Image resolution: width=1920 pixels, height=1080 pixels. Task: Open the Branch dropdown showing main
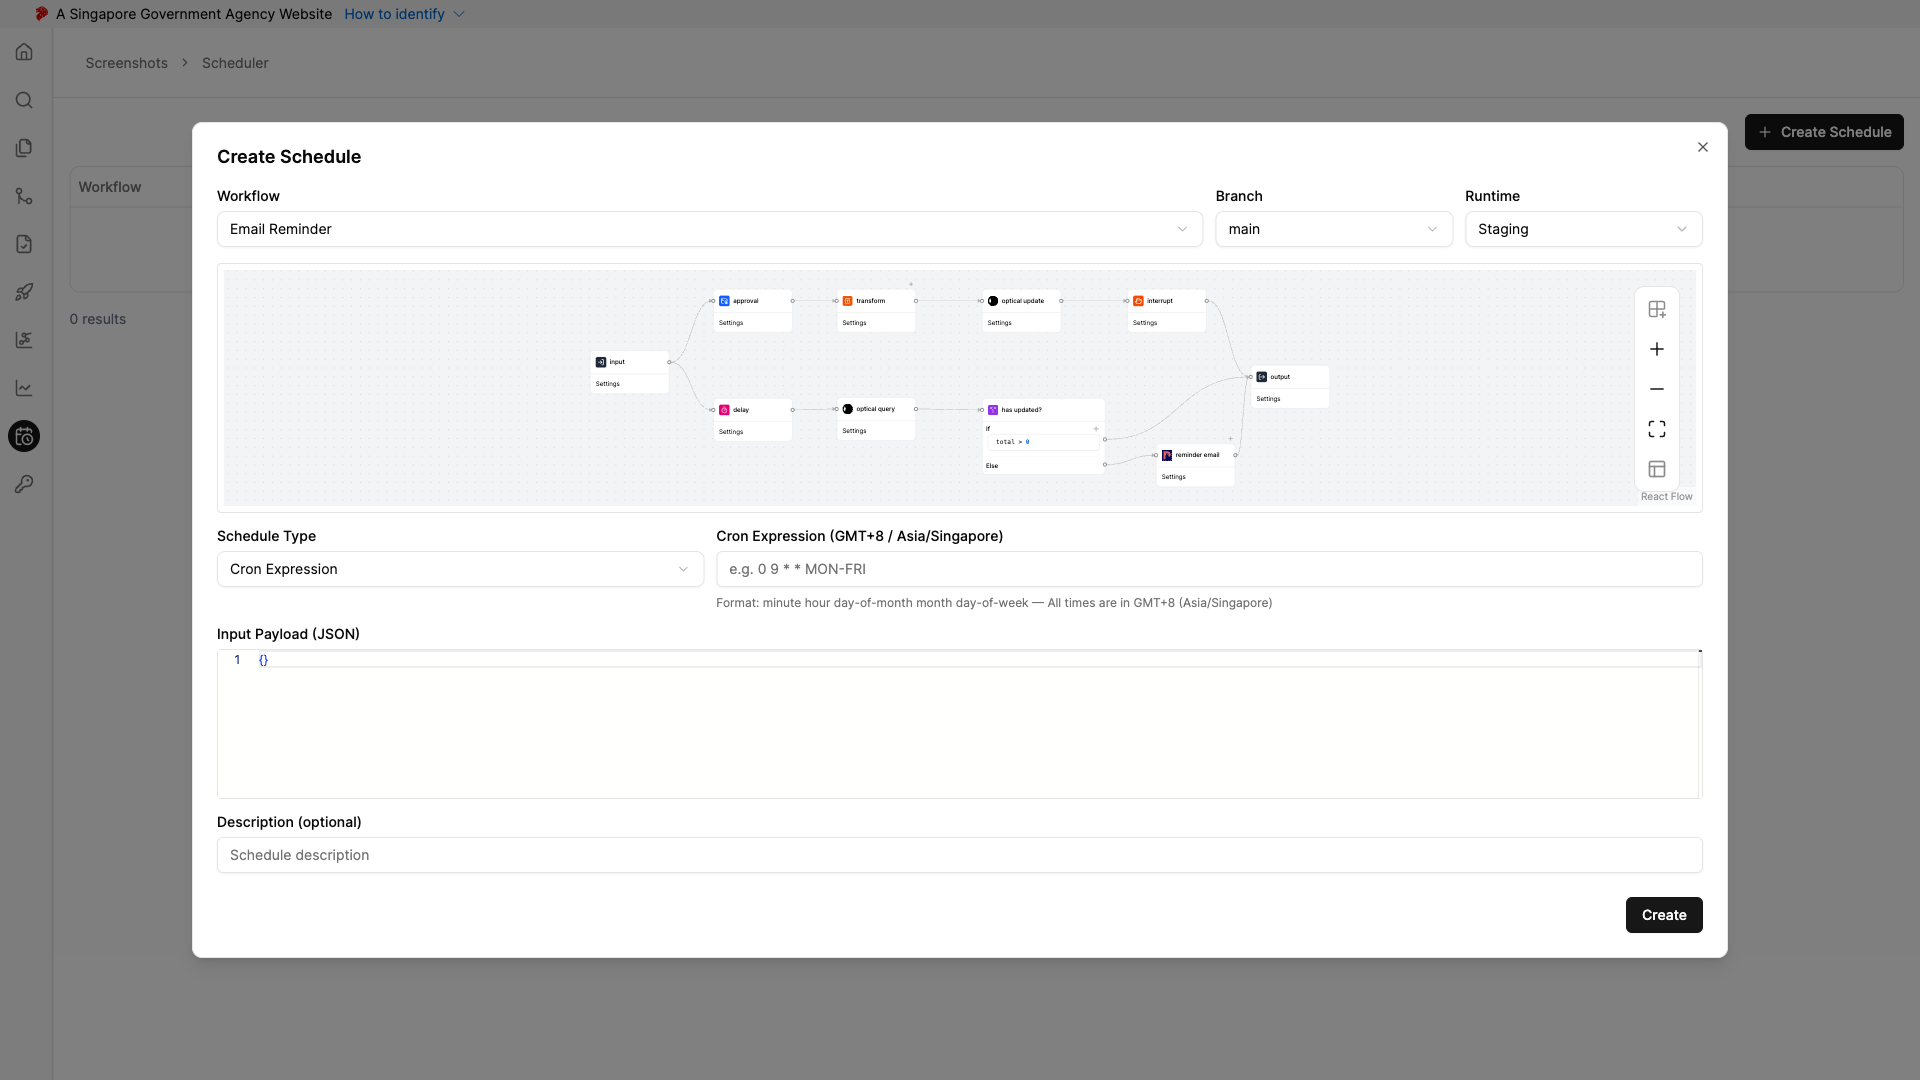pyautogui.click(x=1333, y=229)
